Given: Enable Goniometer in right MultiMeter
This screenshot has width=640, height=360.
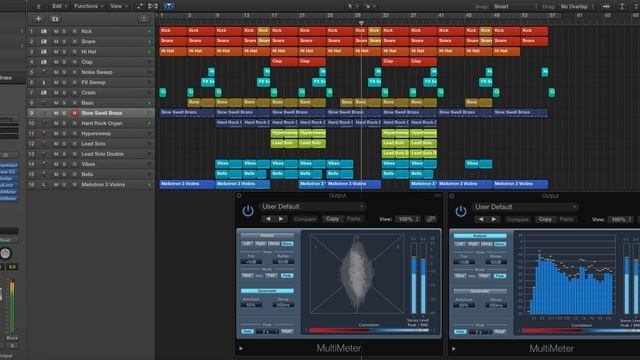Looking at the screenshot, I should [x=480, y=291].
